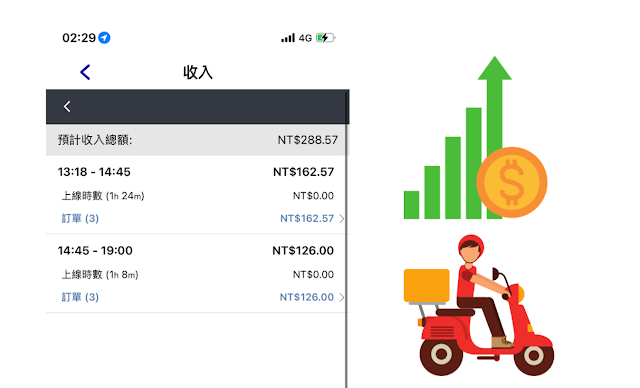Expand orders chevron next to NT$162.57

[342, 219]
